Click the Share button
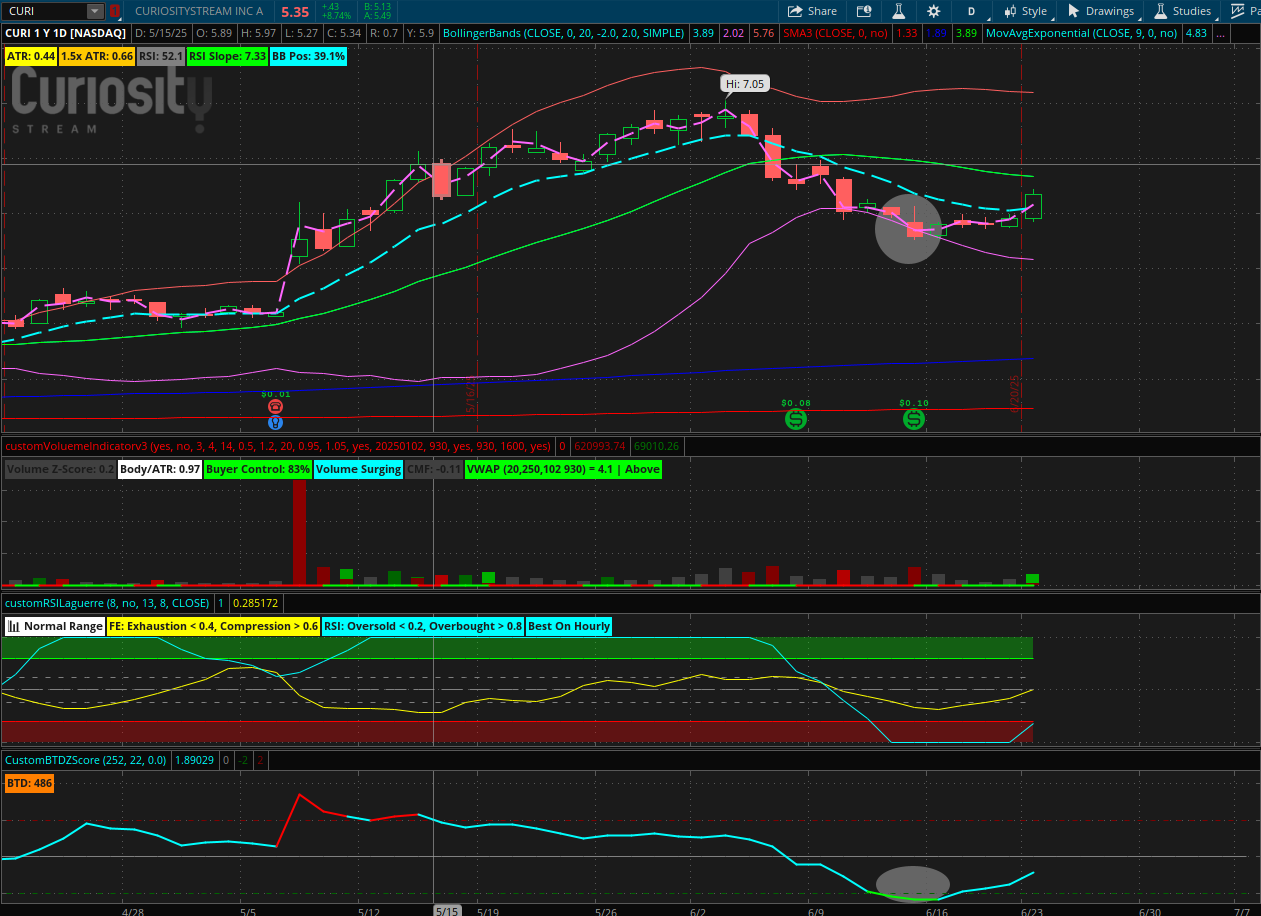This screenshot has width=1261, height=916. click(x=812, y=11)
